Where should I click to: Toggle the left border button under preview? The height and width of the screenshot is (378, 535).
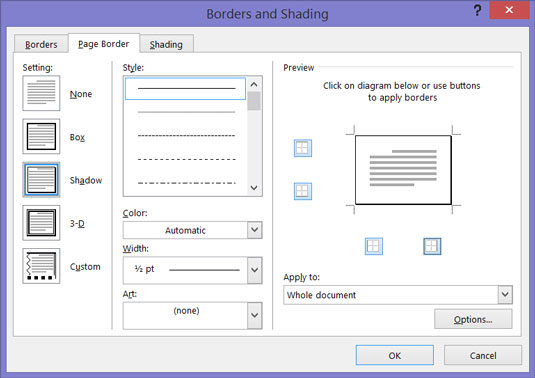pos(374,246)
